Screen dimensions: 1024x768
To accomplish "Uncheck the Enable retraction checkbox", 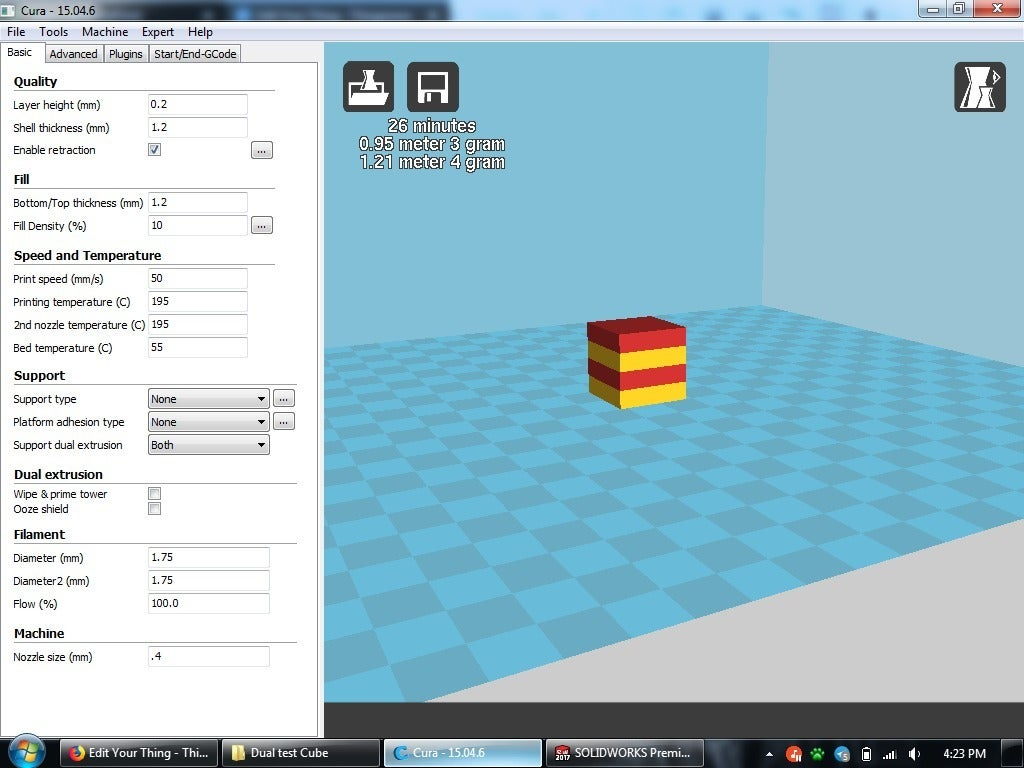I will coord(154,149).
